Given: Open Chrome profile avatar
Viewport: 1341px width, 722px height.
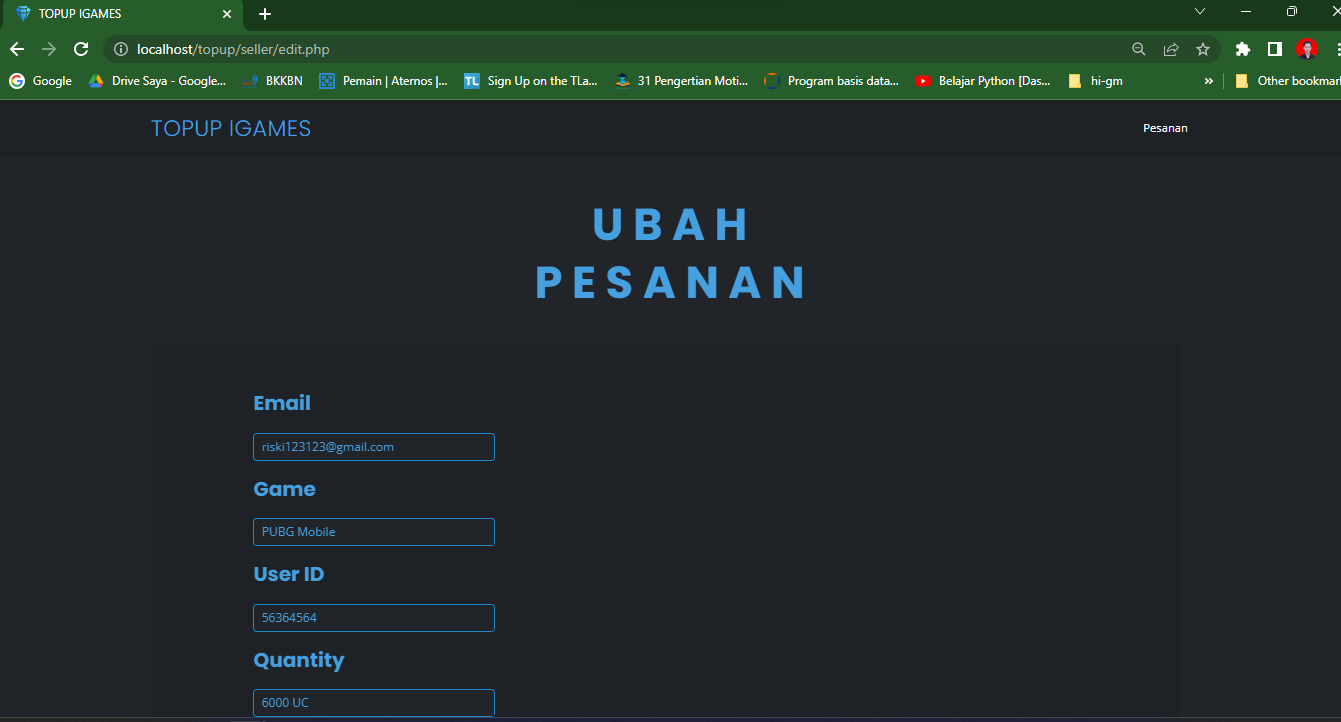Looking at the screenshot, I should (1307, 49).
